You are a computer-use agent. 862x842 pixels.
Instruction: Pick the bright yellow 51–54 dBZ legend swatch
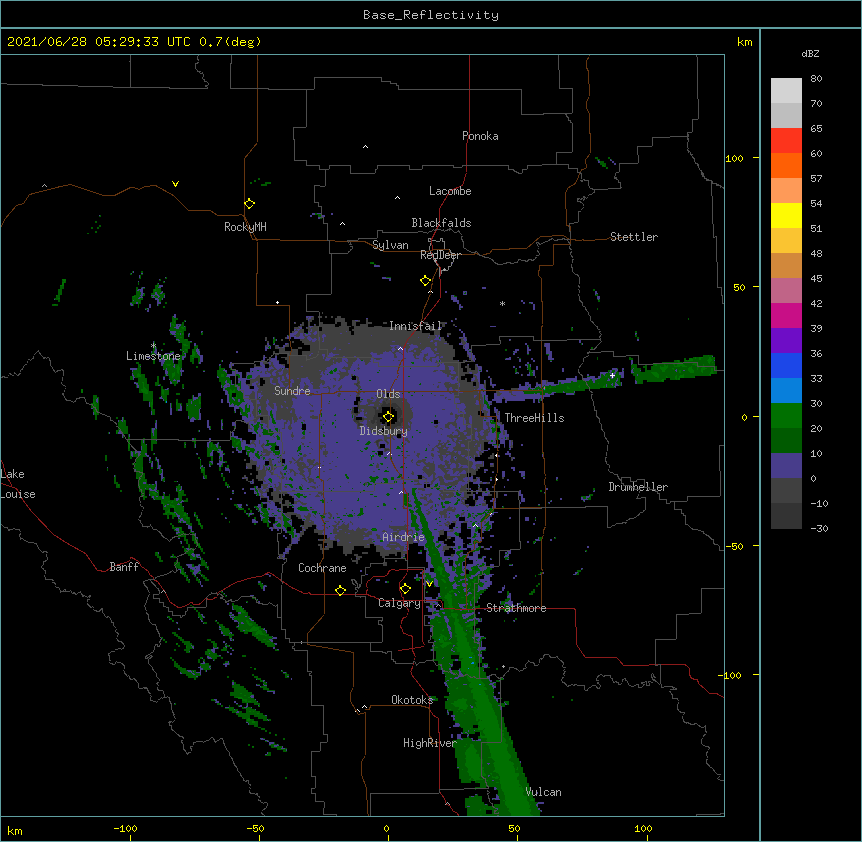[786, 215]
